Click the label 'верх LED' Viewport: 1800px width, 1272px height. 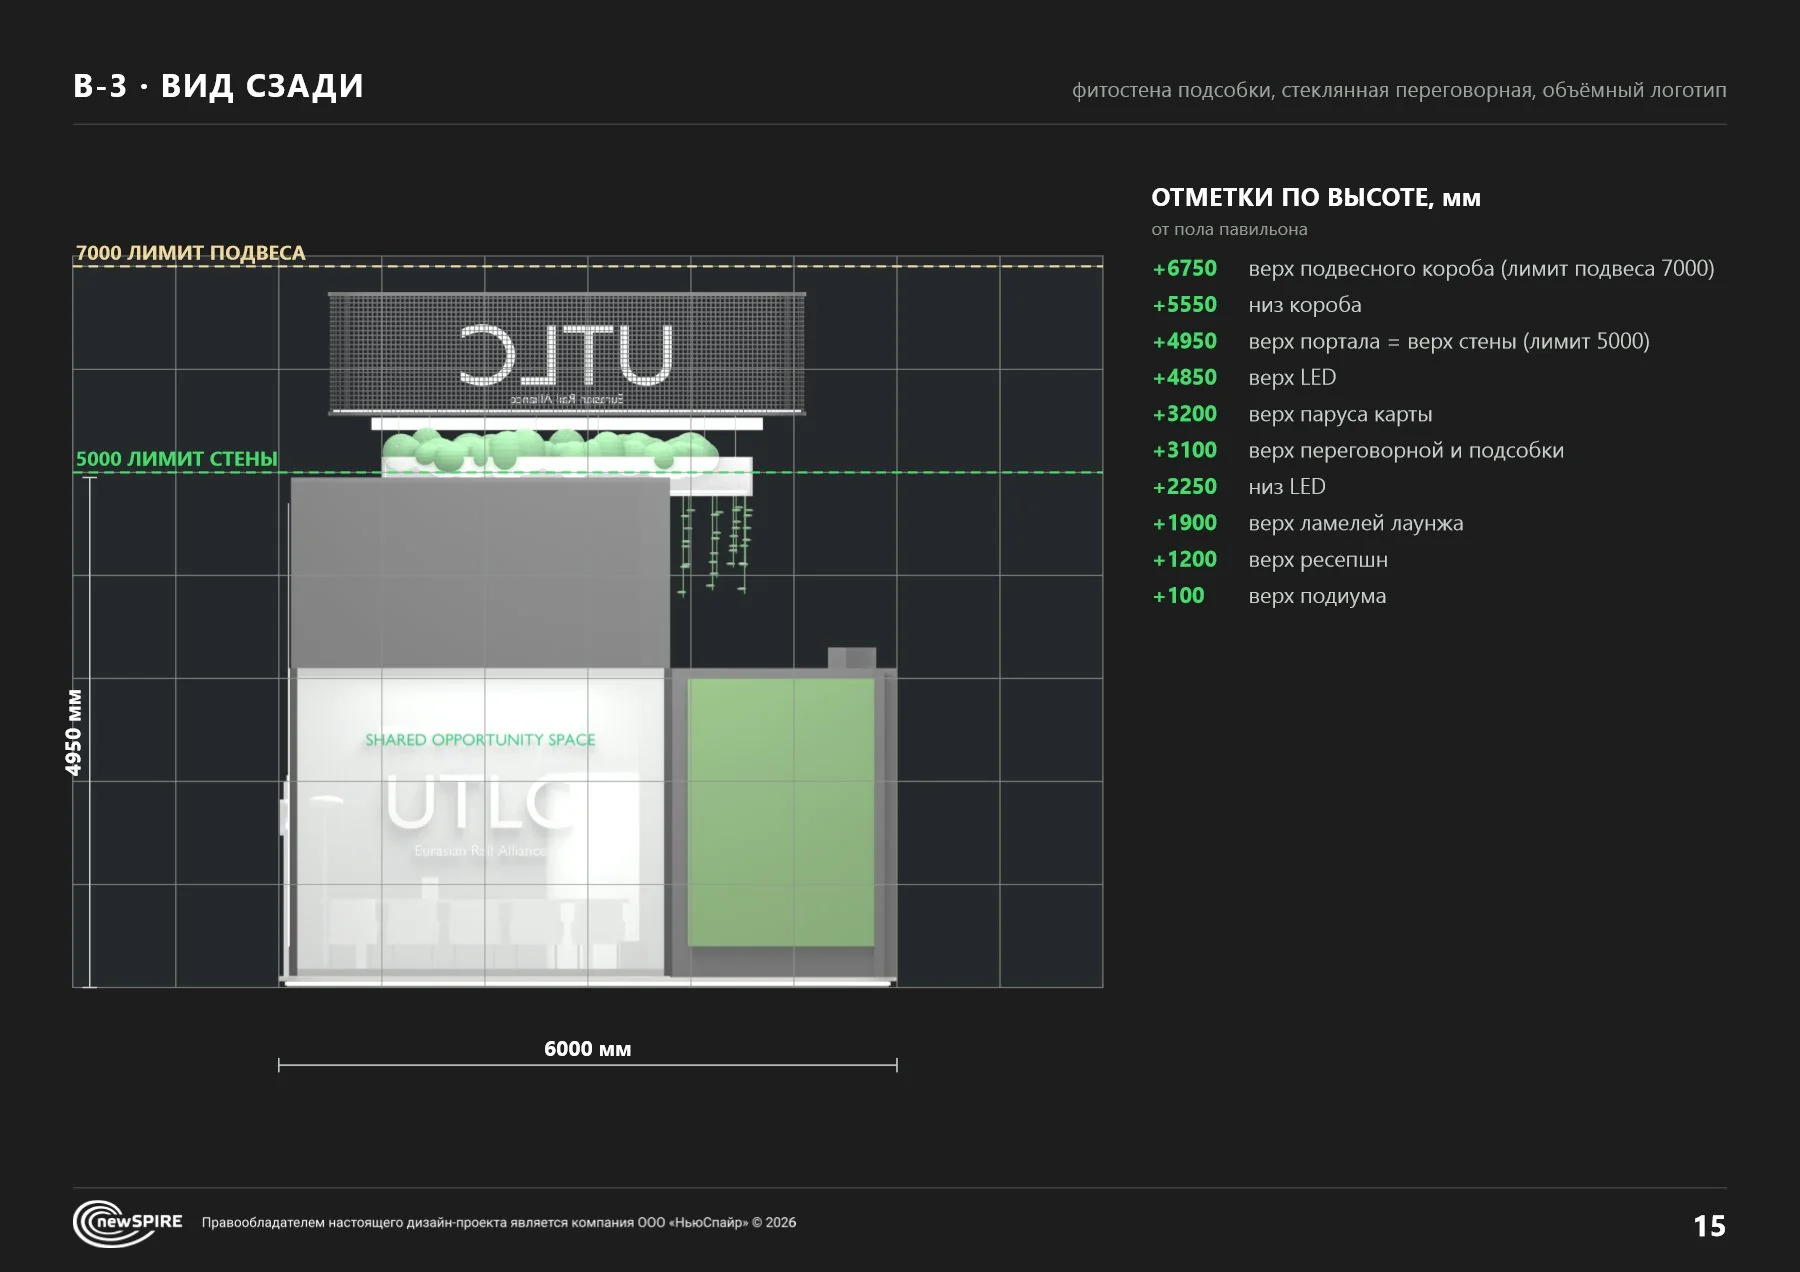1292,378
